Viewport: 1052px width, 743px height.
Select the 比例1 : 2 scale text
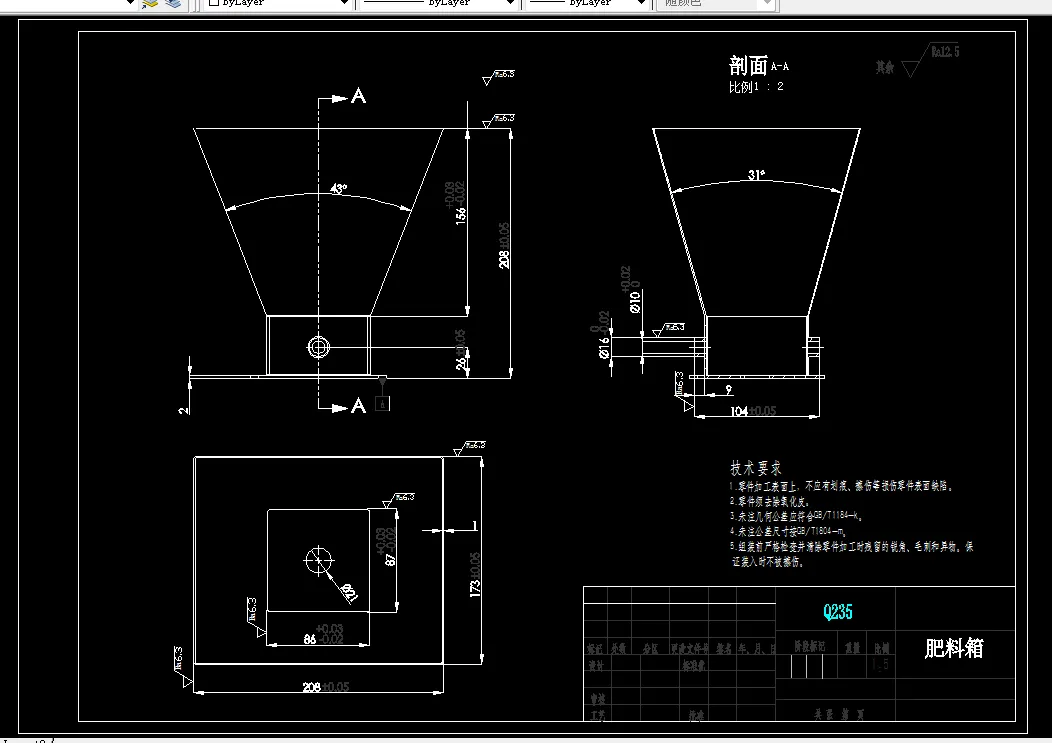click(x=756, y=87)
